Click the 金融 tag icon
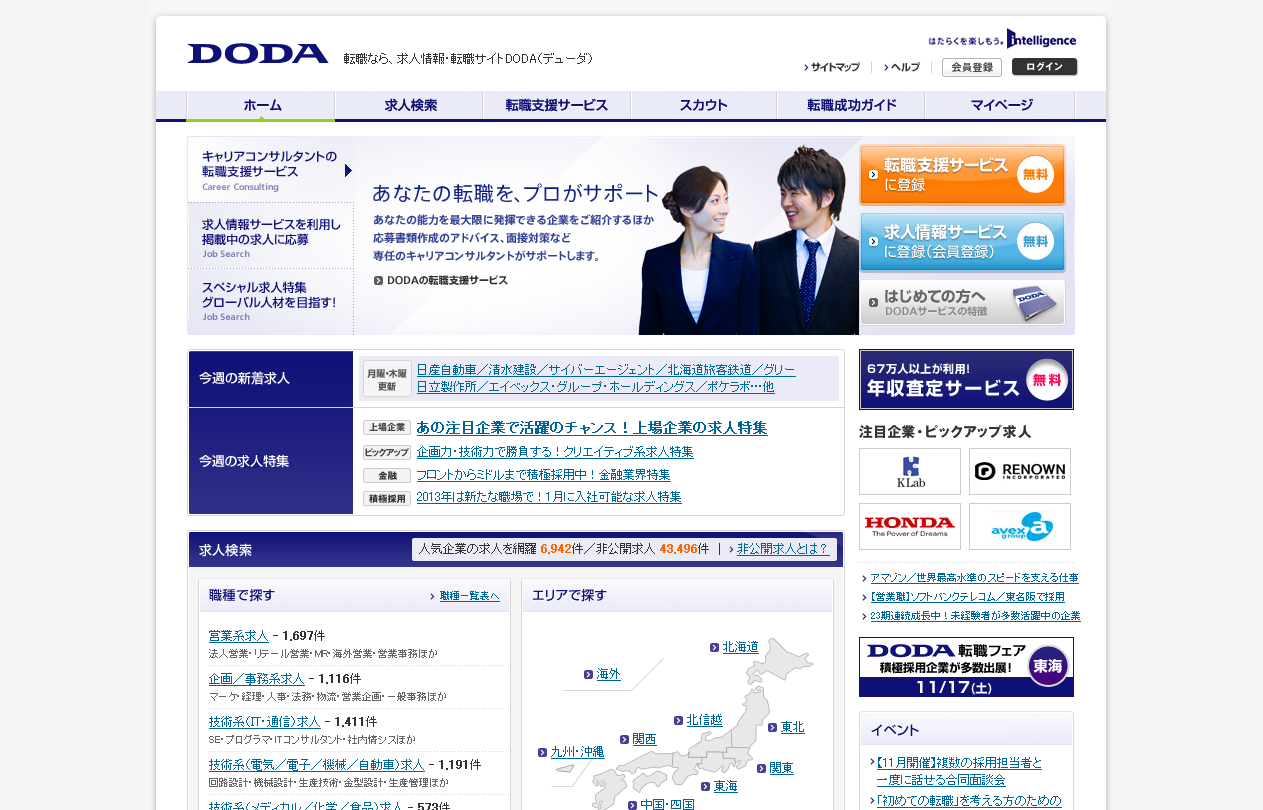Viewport: 1263px width, 810px height. [387, 476]
